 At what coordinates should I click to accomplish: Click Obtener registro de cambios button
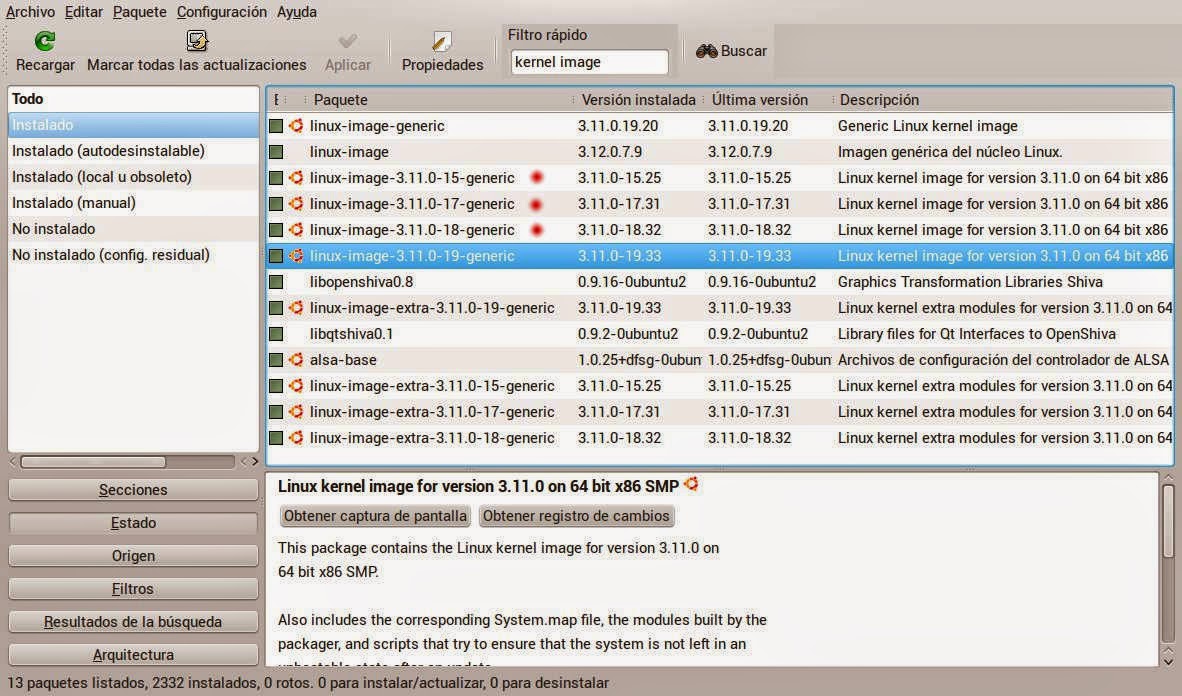576,516
